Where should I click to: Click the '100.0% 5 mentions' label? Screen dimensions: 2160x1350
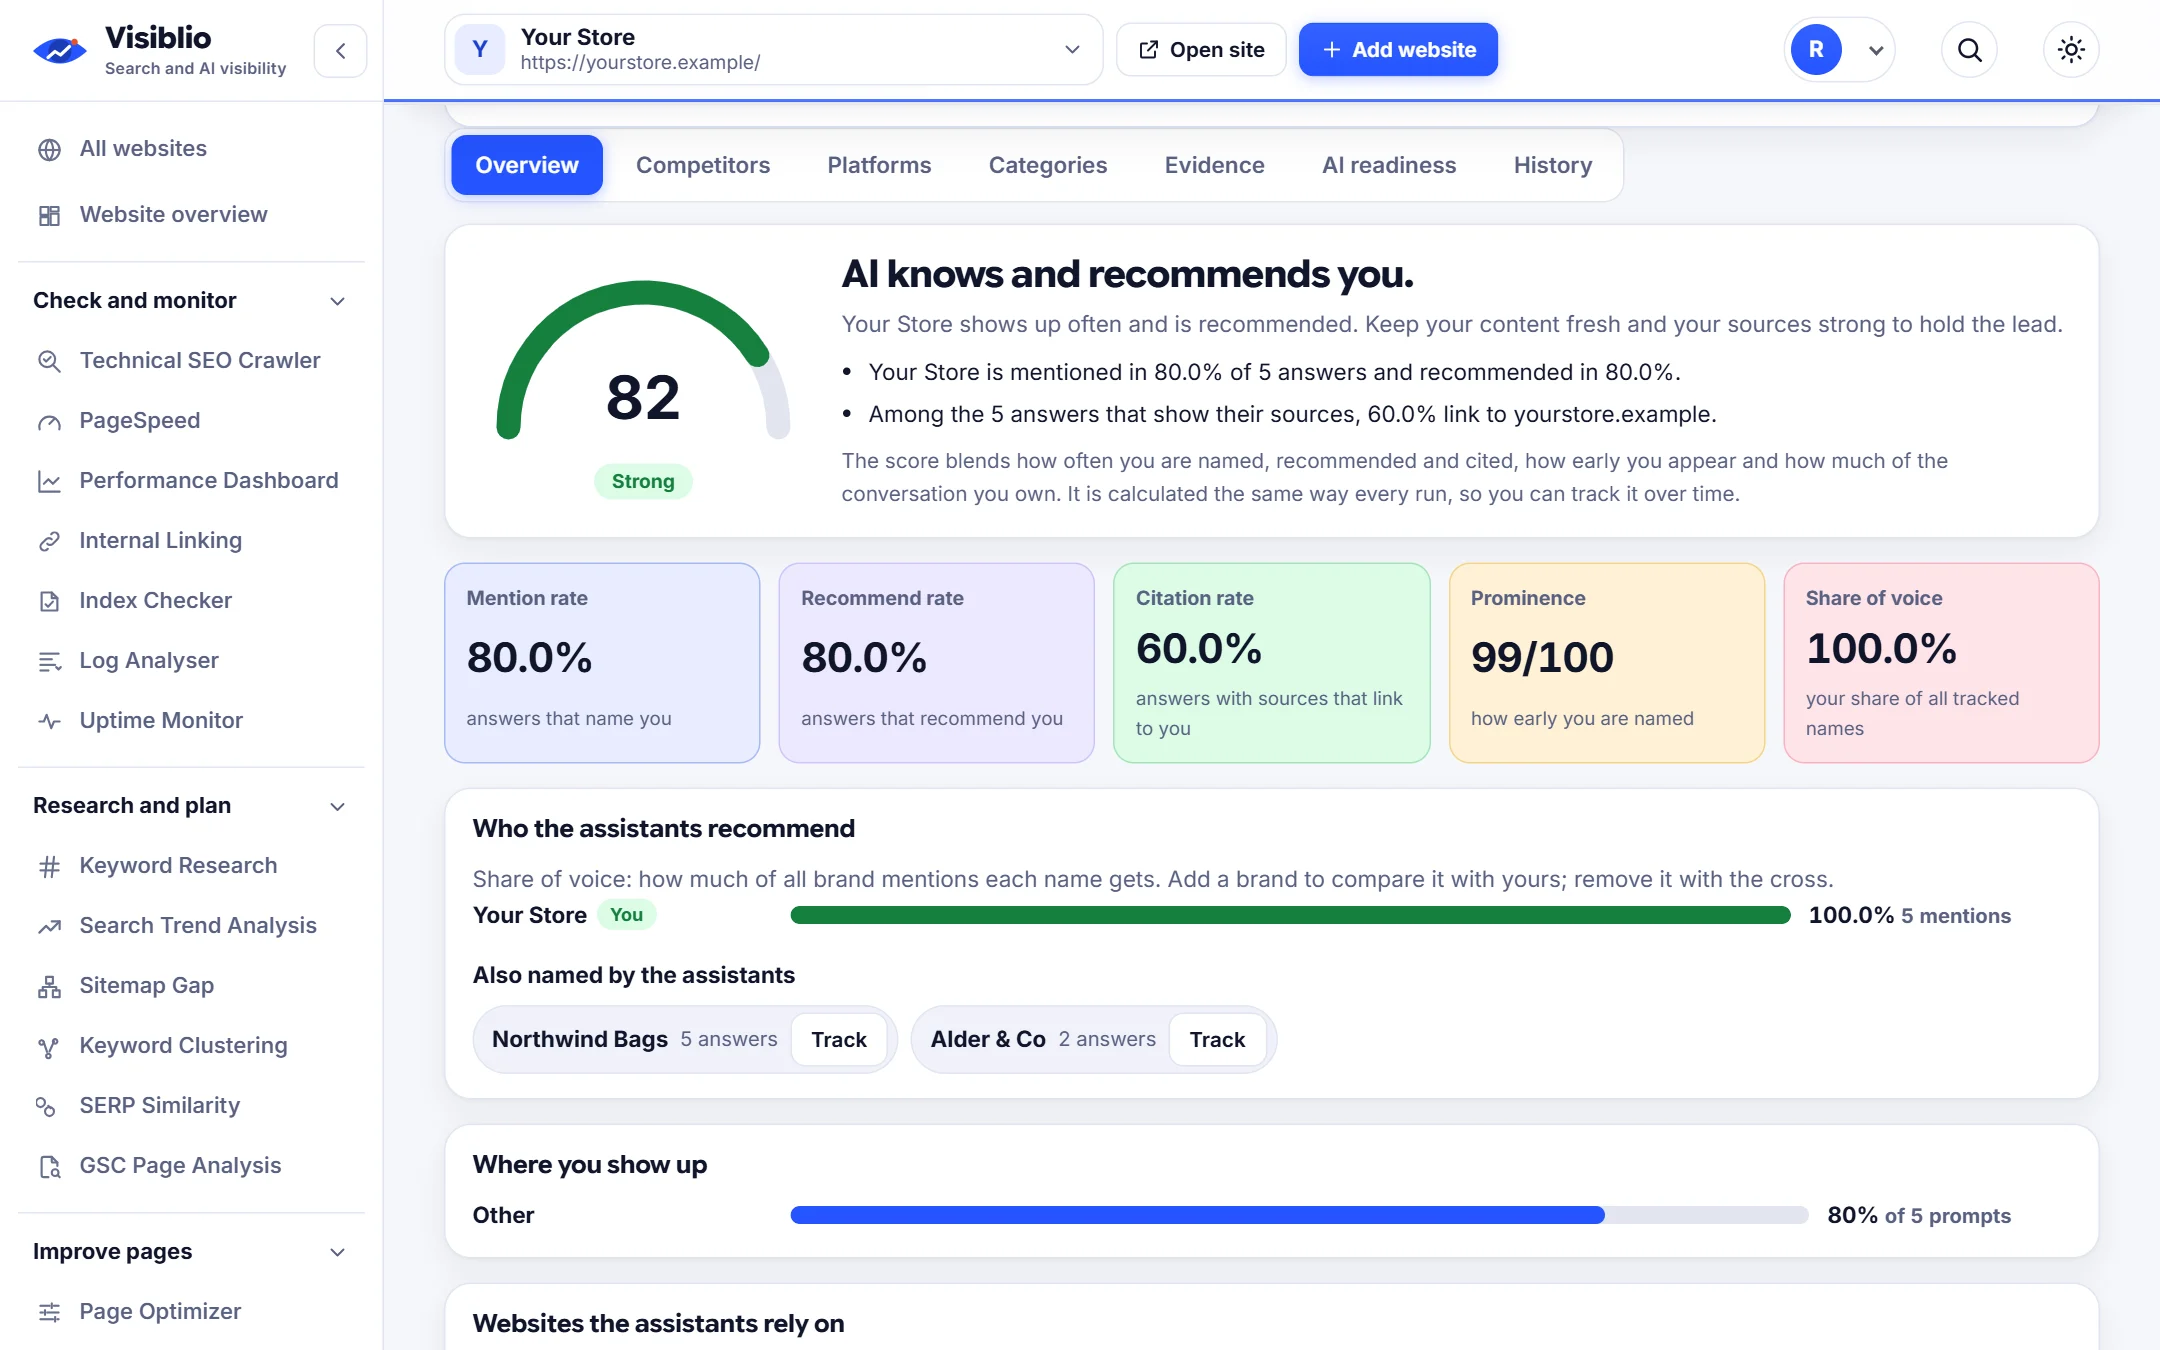1909,916
